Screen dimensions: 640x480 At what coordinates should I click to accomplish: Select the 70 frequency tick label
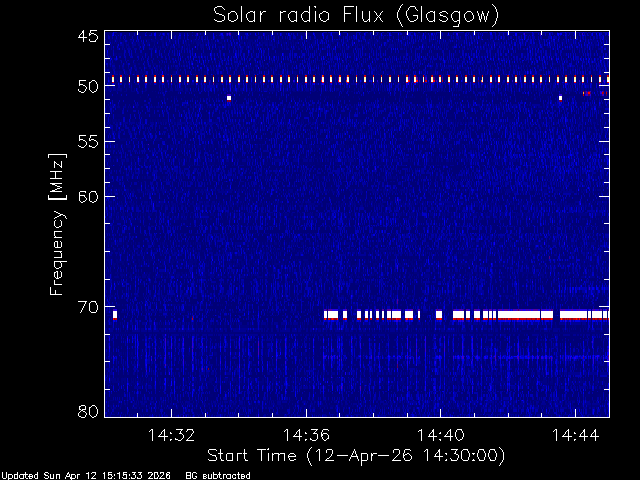coord(88,307)
